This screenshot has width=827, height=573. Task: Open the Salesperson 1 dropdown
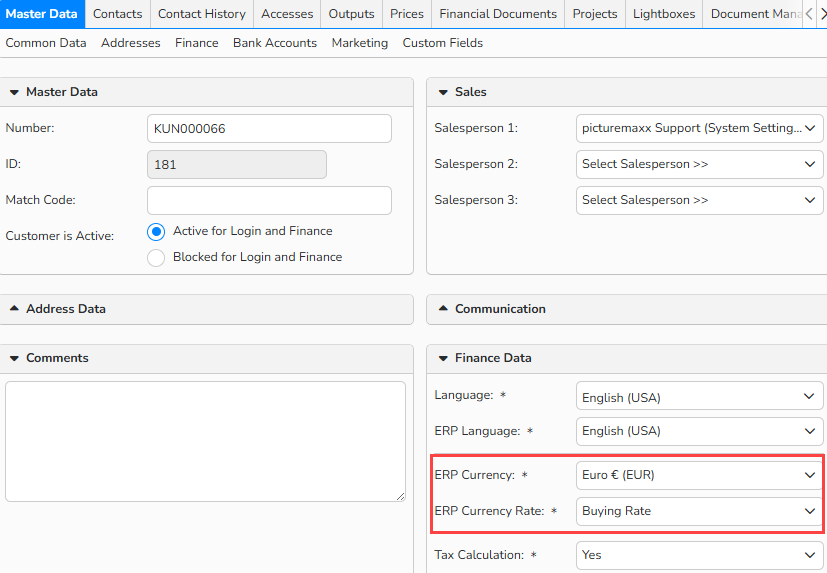(699, 128)
